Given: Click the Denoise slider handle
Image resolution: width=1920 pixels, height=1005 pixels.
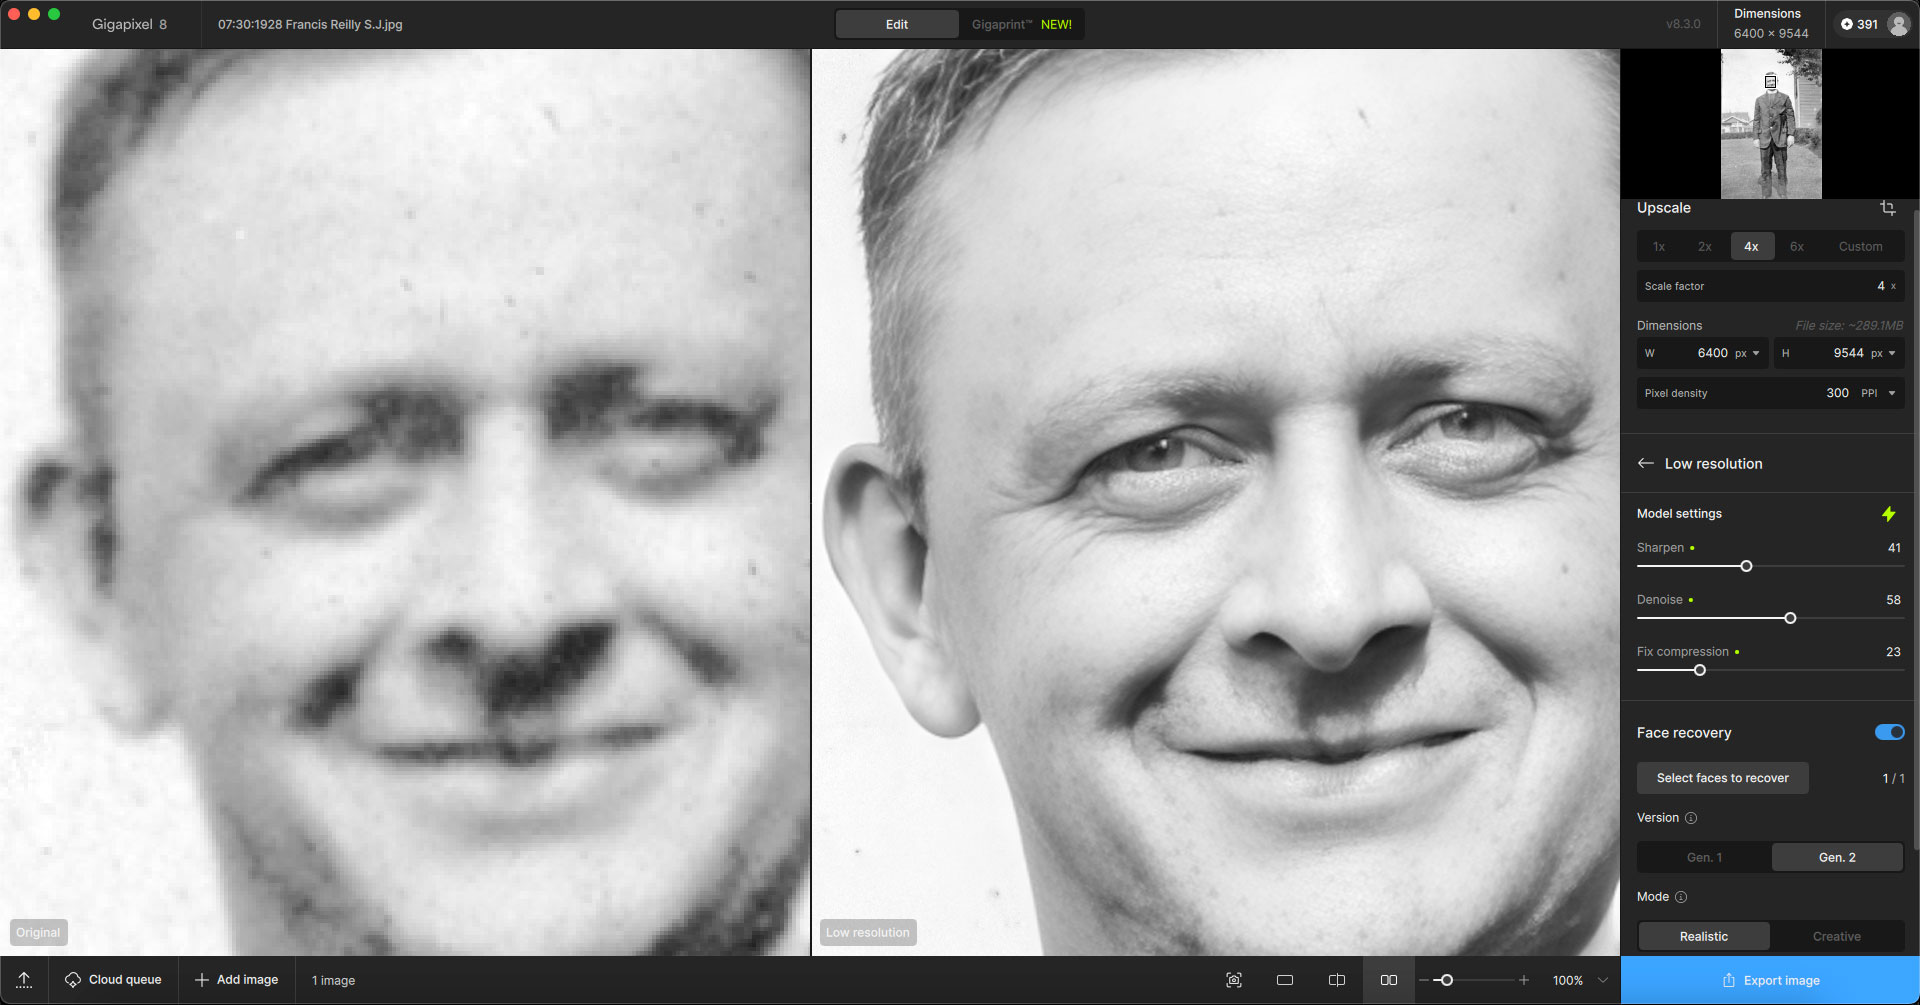Looking at the screenshot, I should (x=1790, y=618).
